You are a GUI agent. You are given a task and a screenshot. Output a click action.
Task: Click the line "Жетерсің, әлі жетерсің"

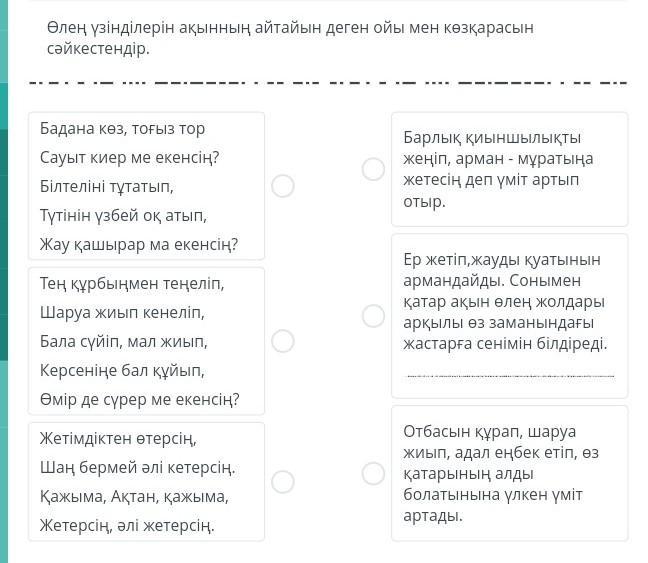127,525
